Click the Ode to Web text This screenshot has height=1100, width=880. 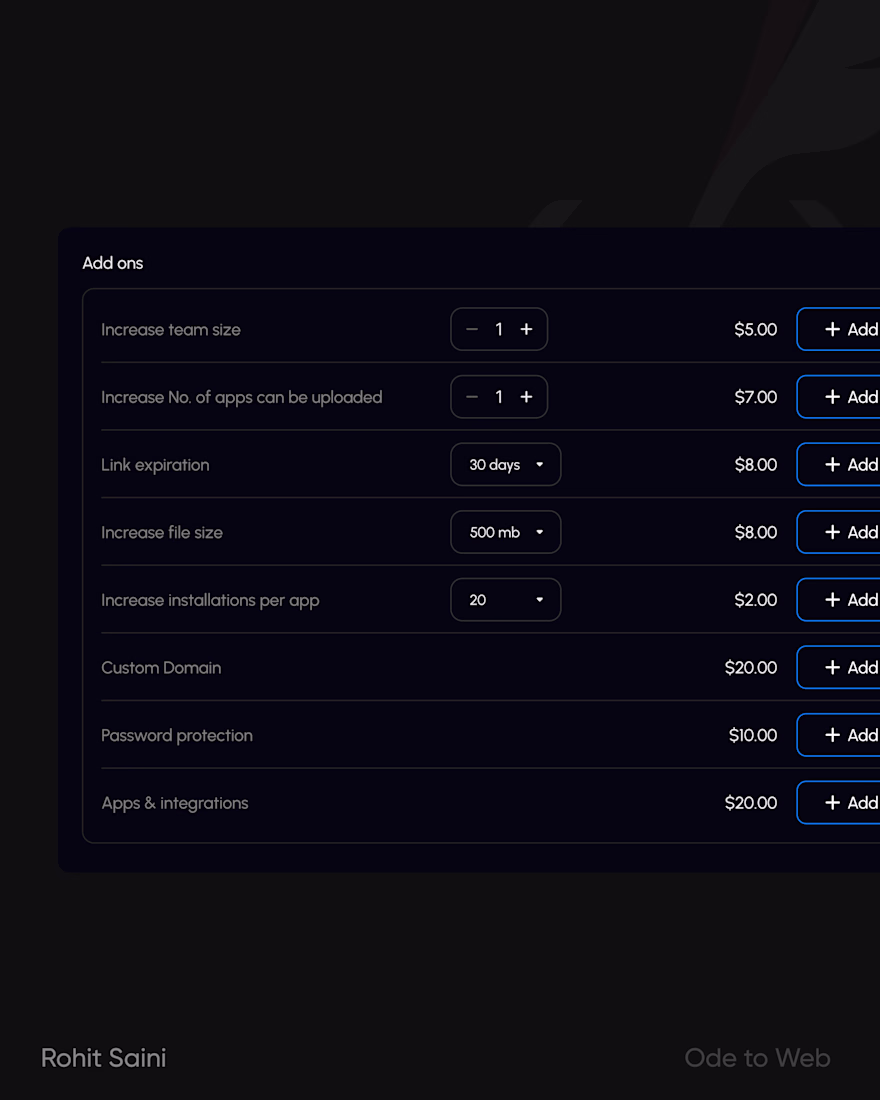pyautogui.click(x=757, y=1058)
